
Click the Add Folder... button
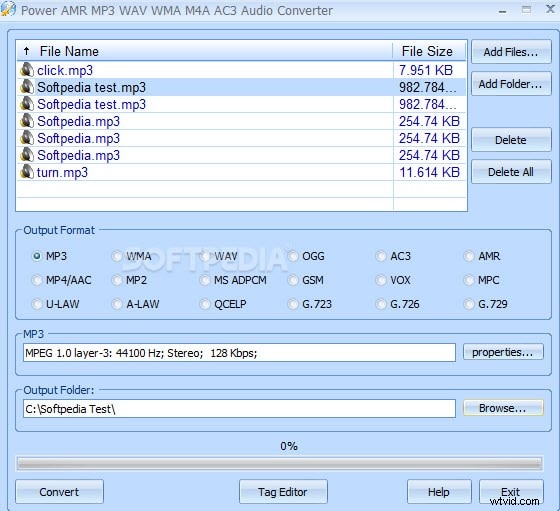511,84
